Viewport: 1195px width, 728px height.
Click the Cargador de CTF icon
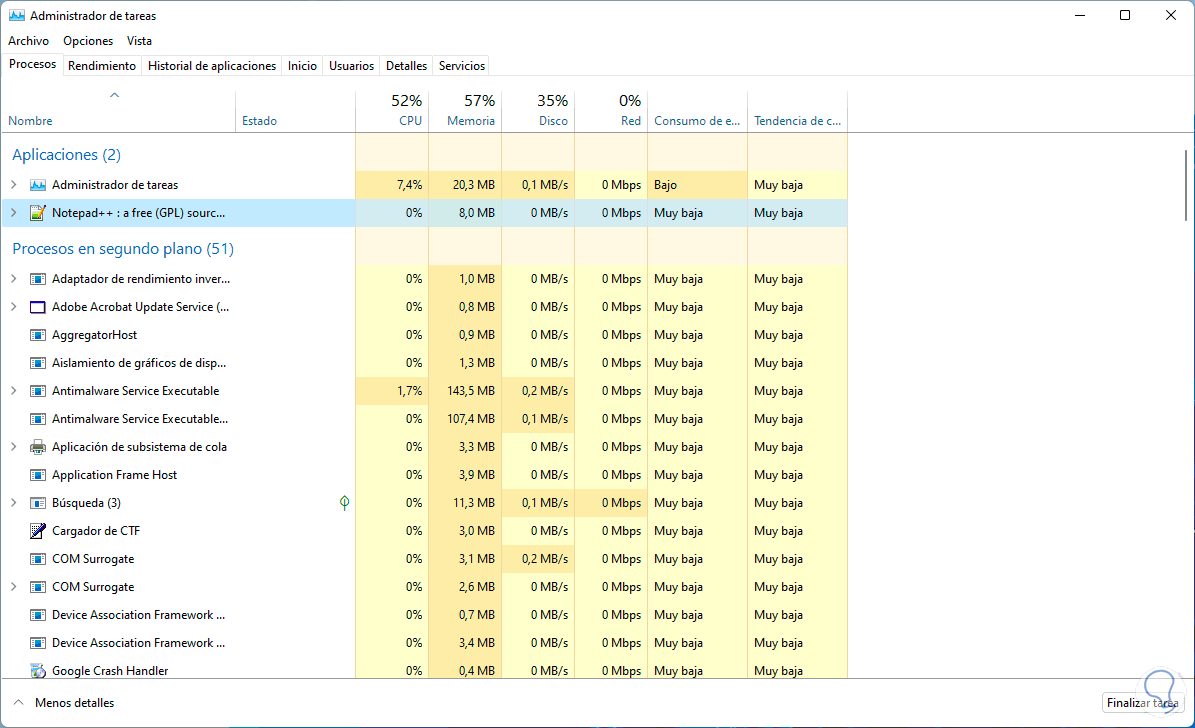pyautogui.click(x=38, y=531)
